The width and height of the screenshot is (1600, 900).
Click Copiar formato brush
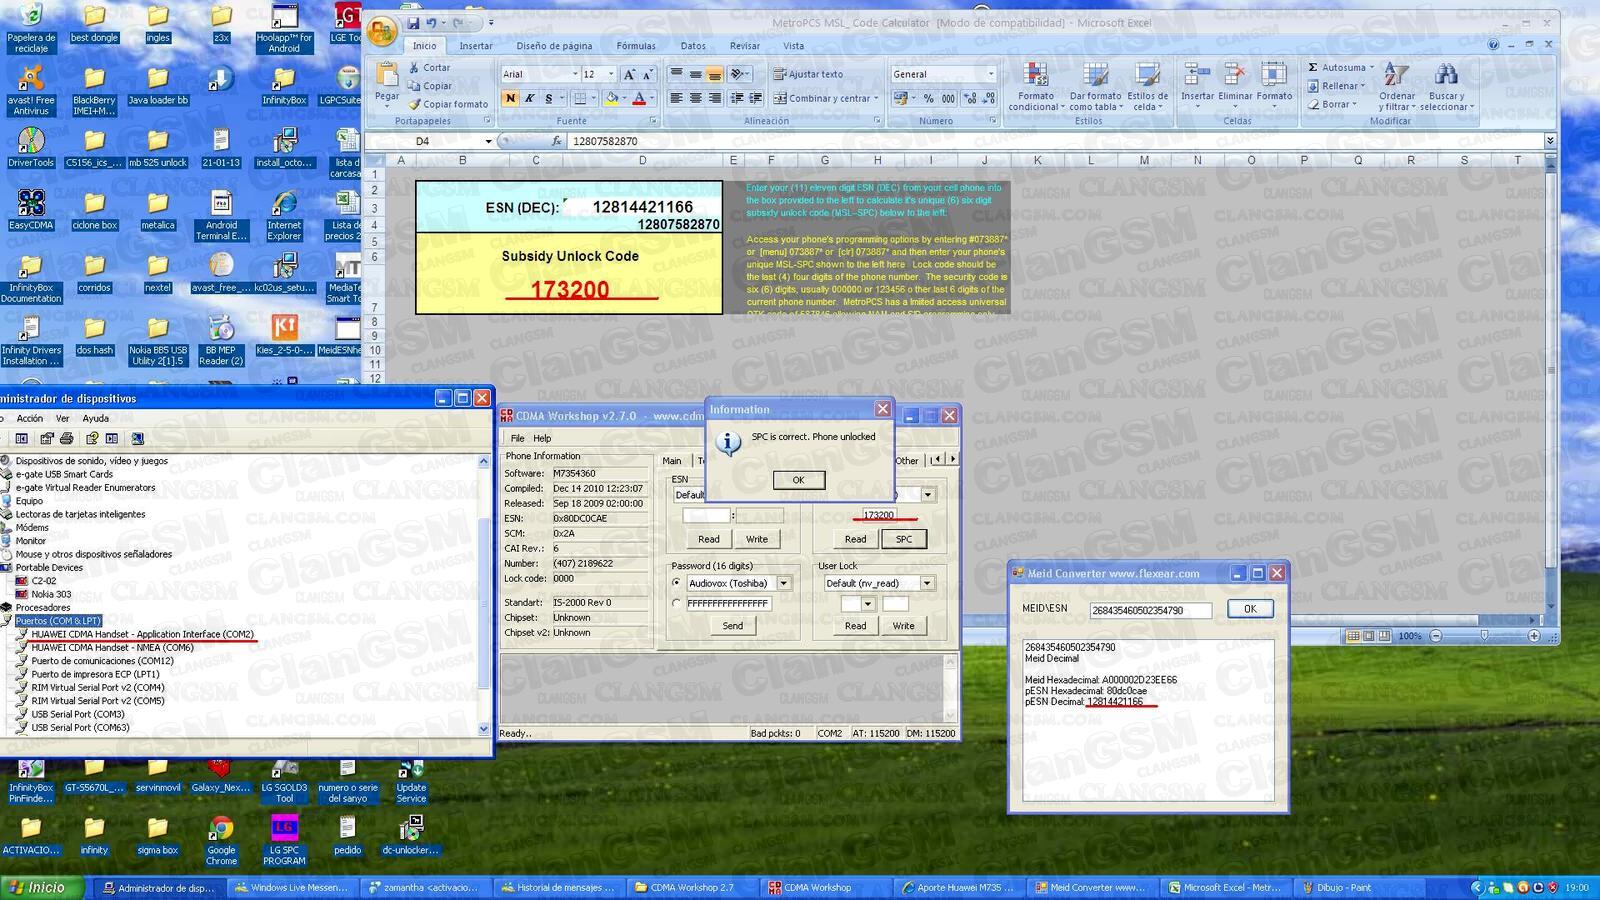pos(448,104)
